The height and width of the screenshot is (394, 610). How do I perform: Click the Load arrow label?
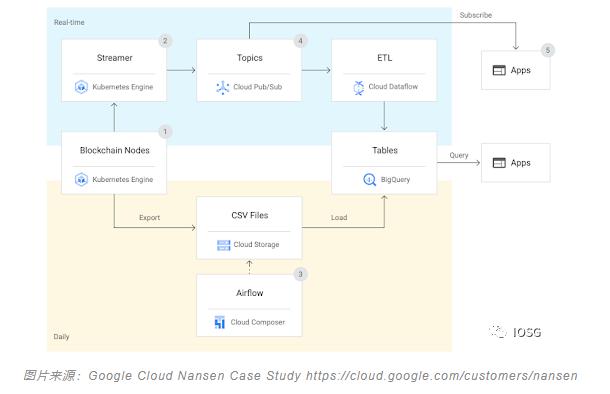click(x=339, y=217)
